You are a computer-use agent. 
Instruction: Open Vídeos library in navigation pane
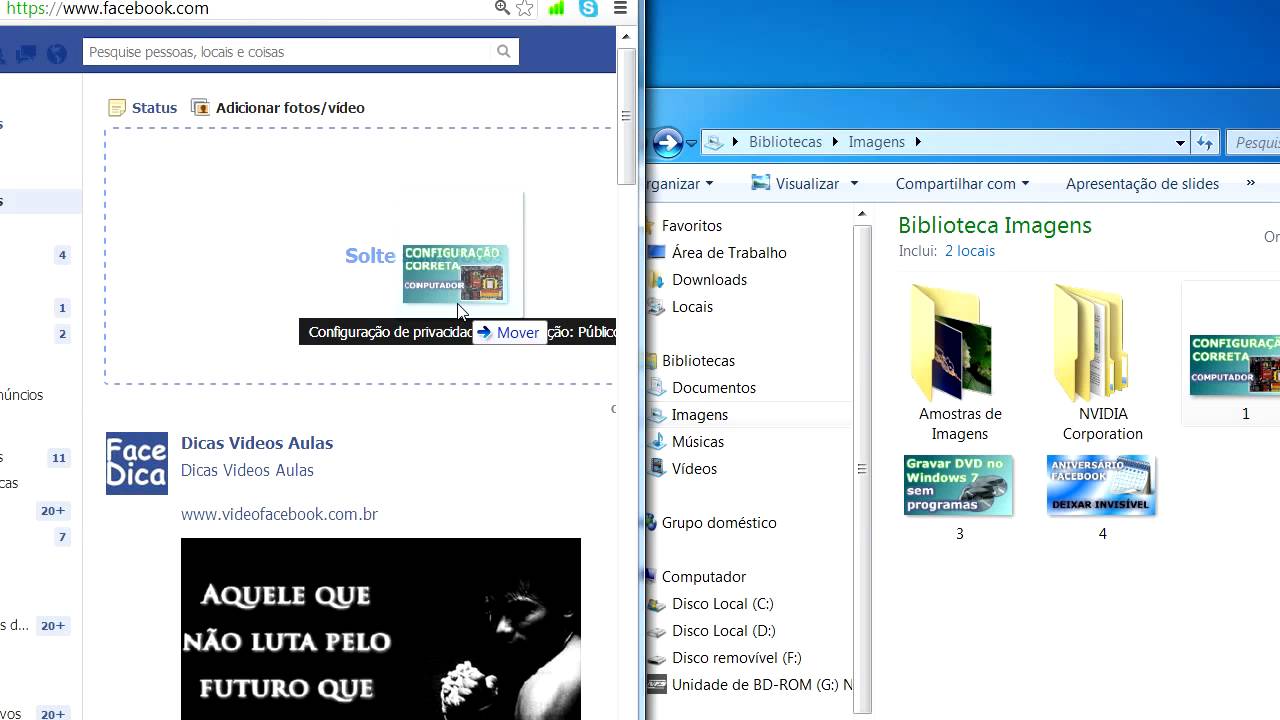click(x=694, y=468)
